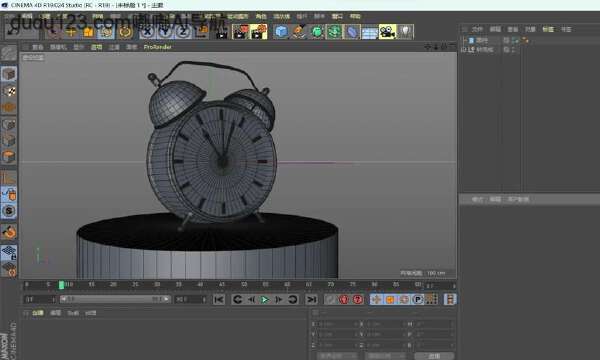This screenshot has height=360, width=600.
Task: Click the green timeline playhead marker
Action: point(61,285)
